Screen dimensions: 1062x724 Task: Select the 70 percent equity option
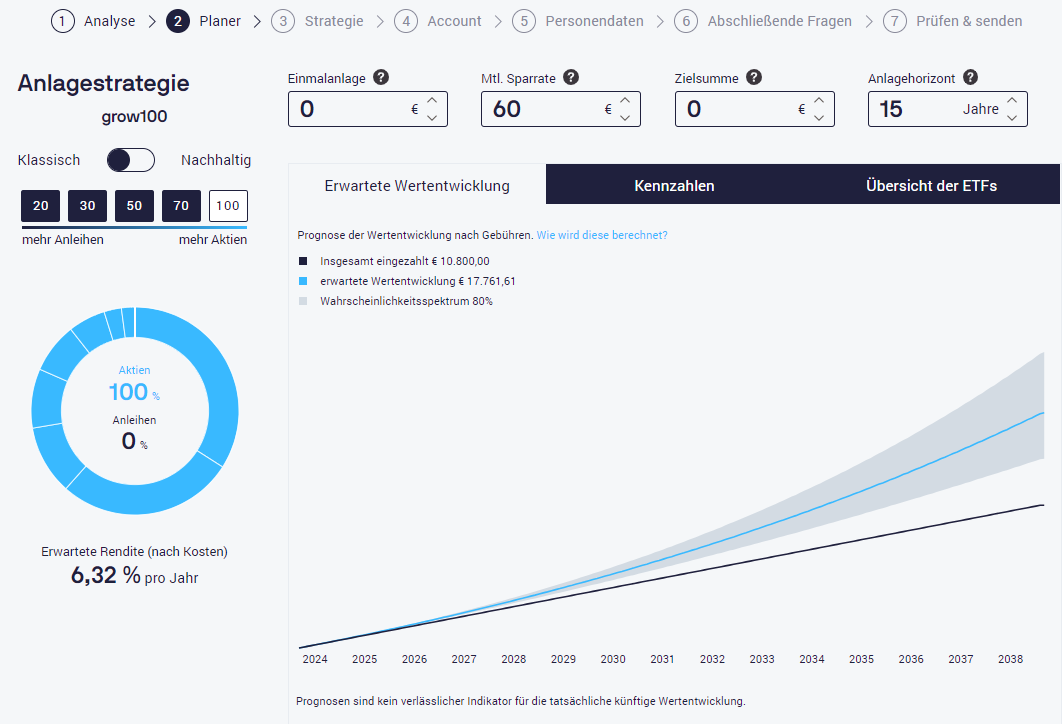pos(181,206)
